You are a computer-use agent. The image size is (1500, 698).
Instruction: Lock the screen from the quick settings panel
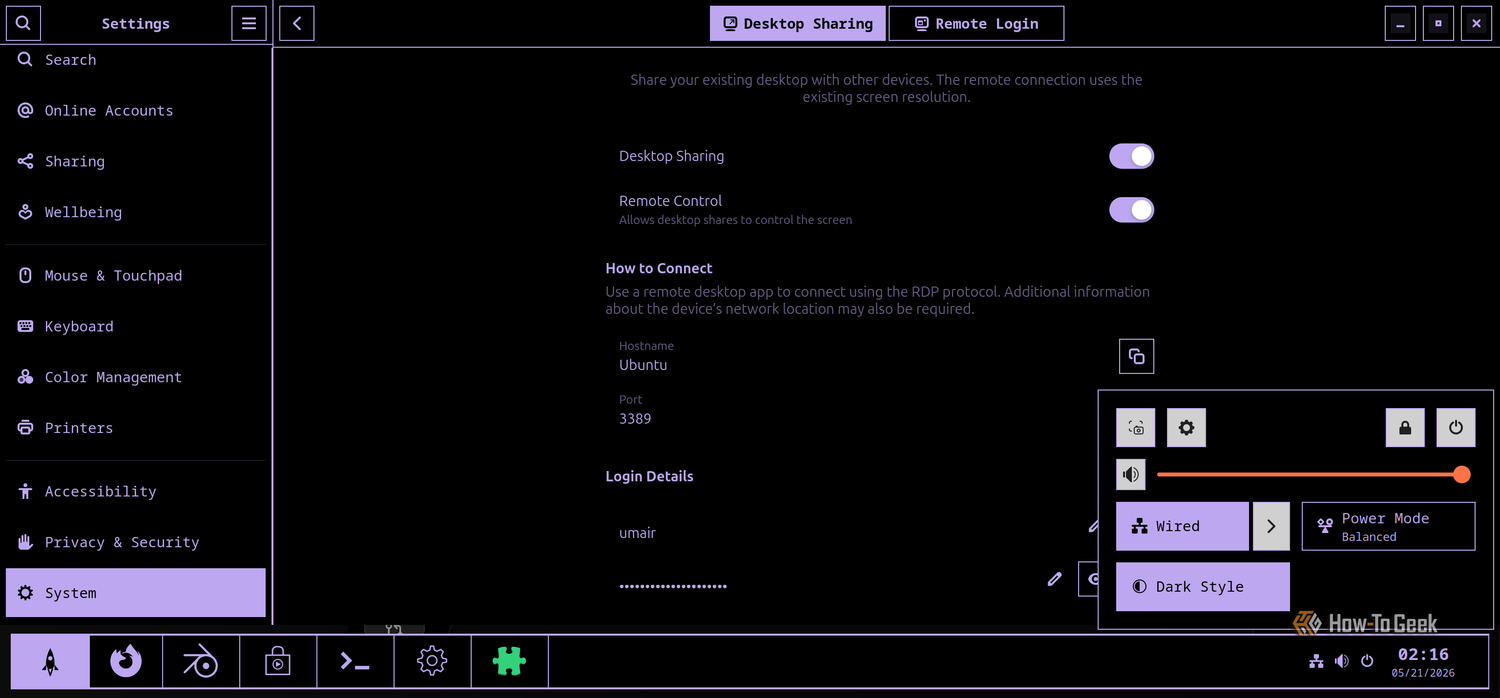coord(1405,428)
